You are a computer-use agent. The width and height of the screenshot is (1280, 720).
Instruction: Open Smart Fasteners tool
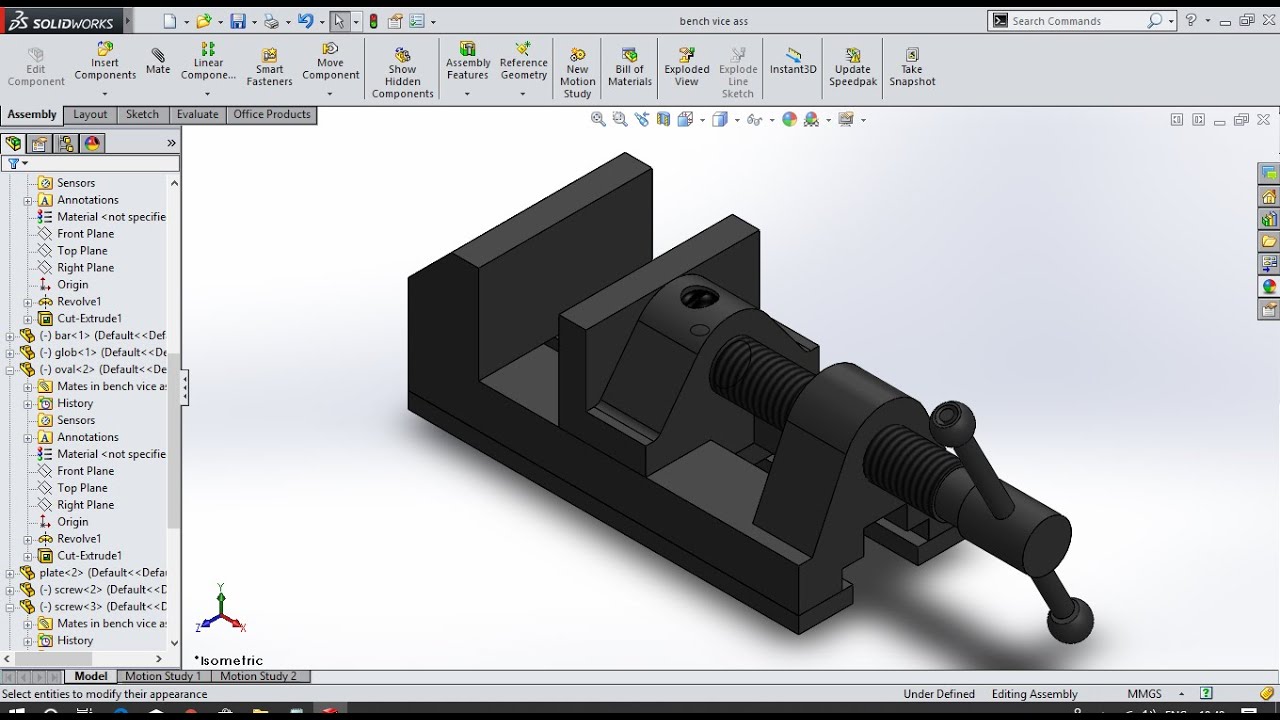click(x=269, y=67)
